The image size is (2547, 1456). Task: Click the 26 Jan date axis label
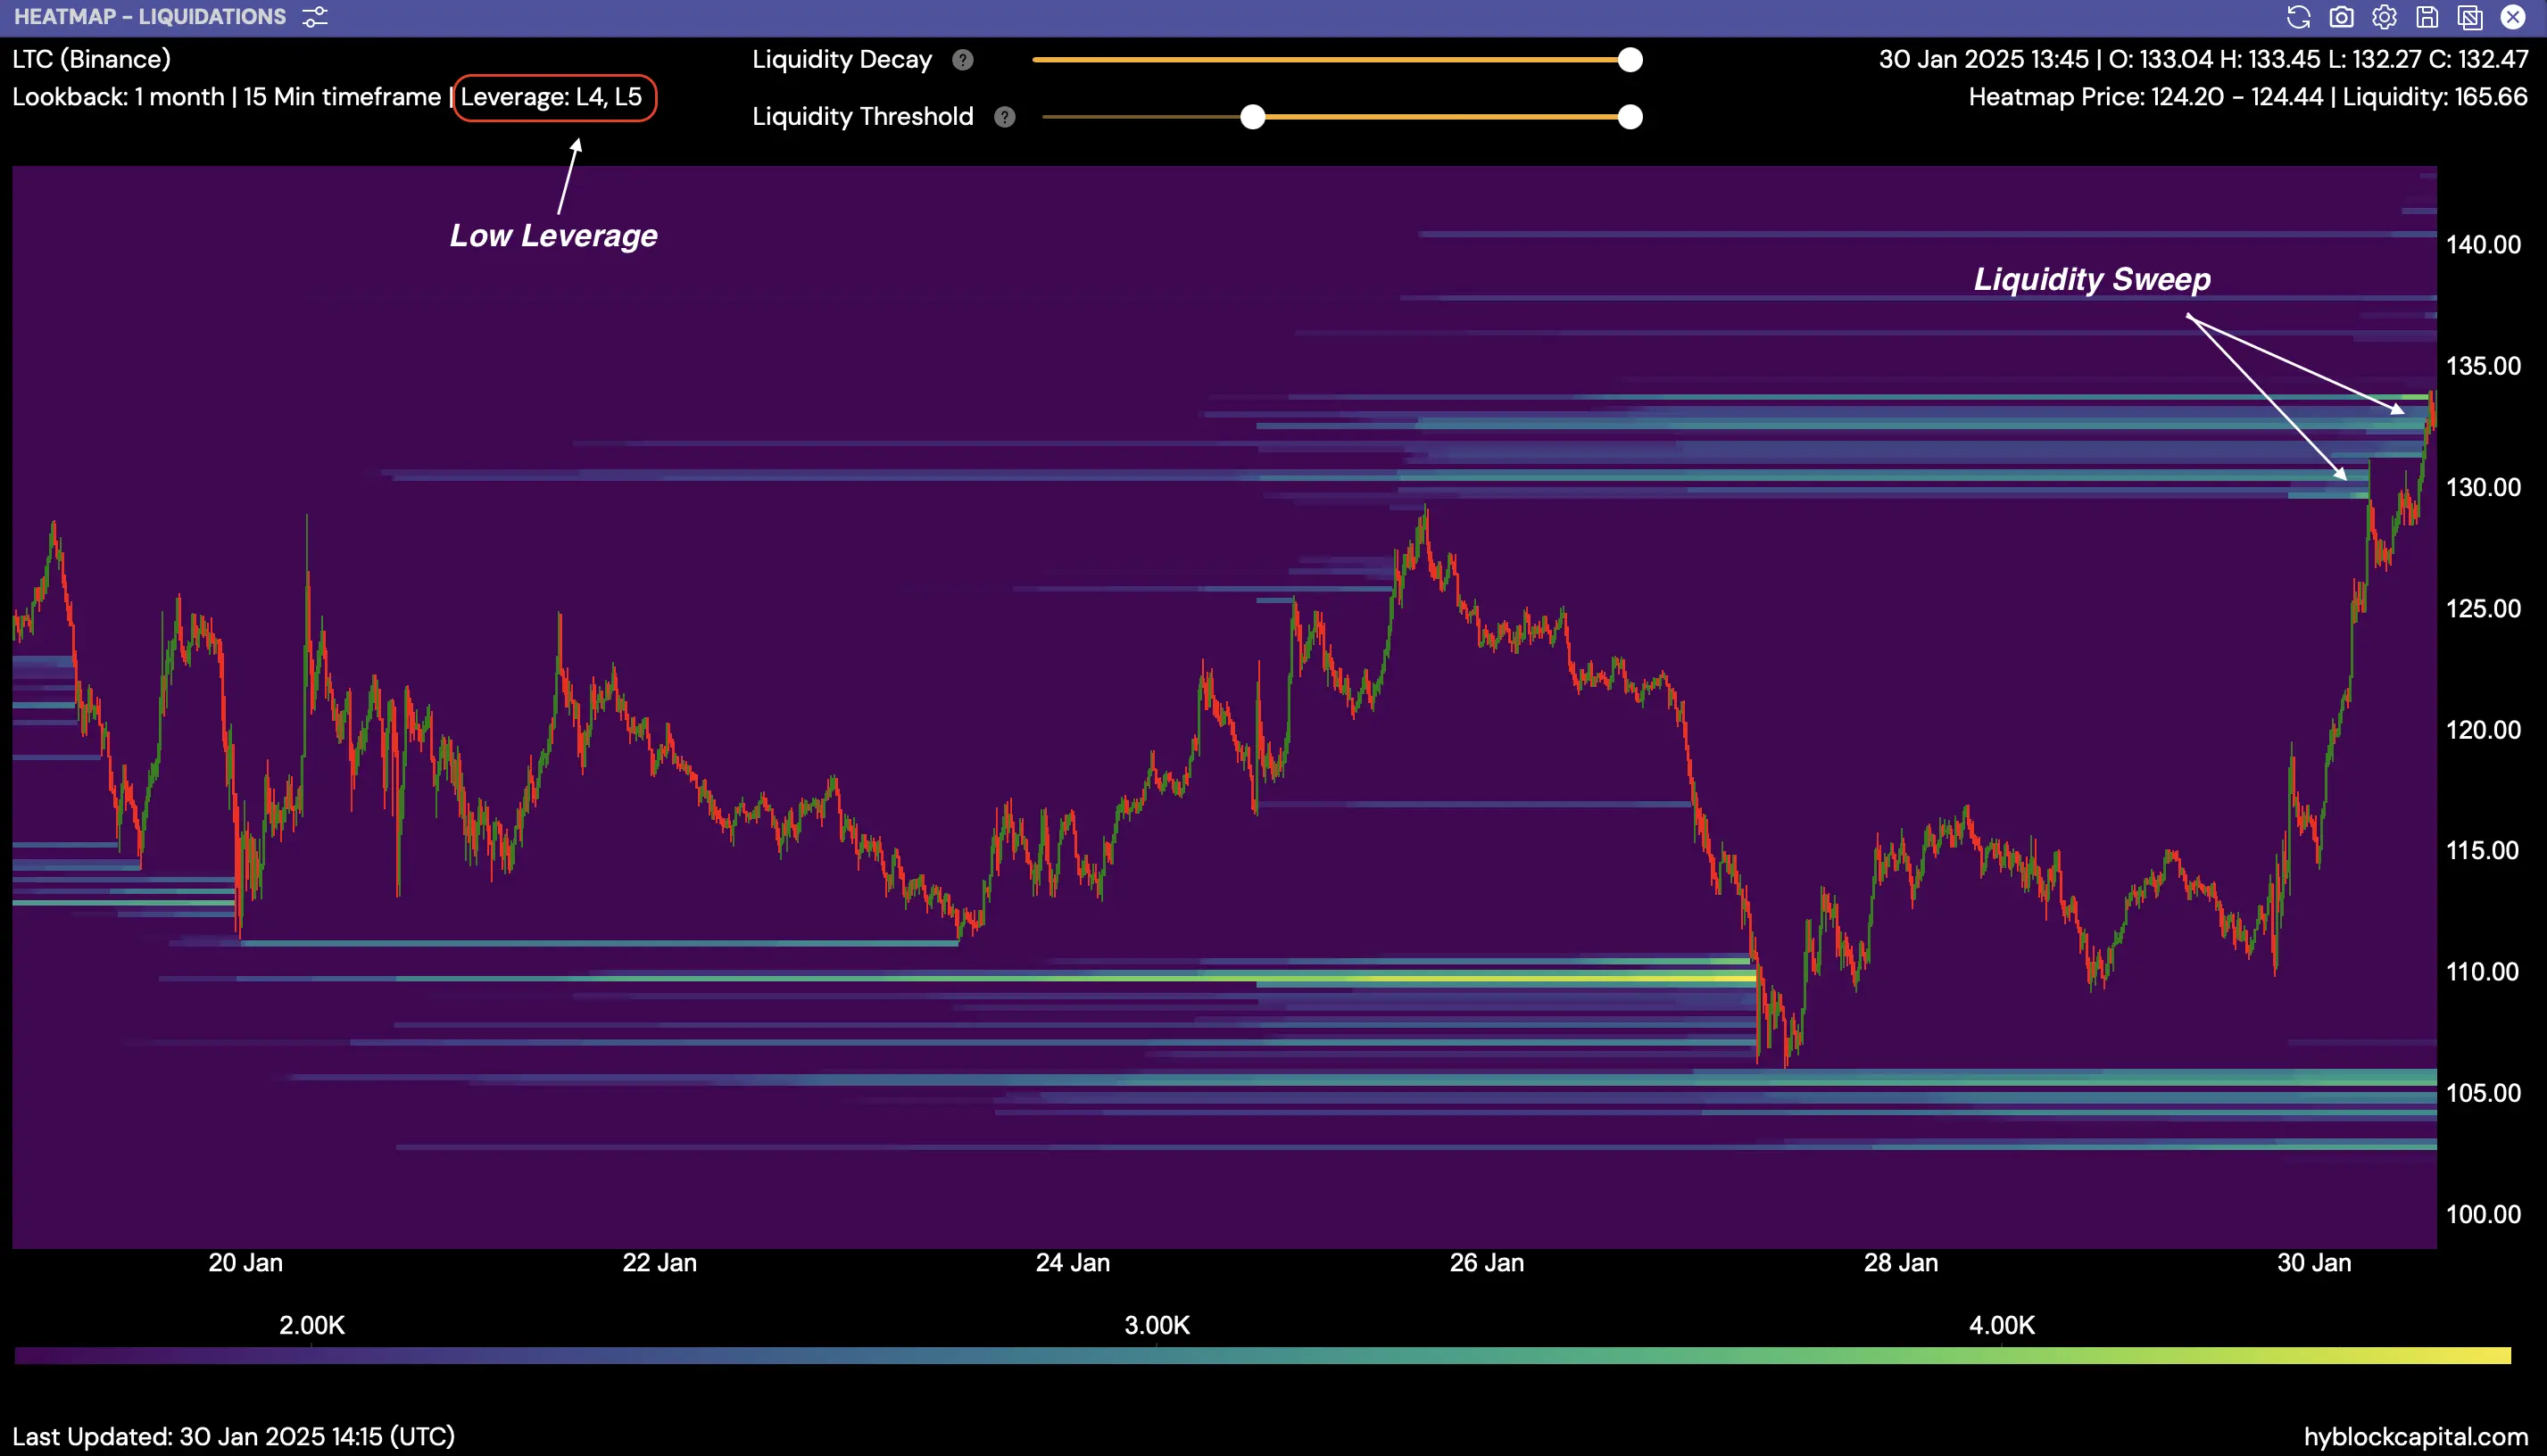(1486, 1263)
